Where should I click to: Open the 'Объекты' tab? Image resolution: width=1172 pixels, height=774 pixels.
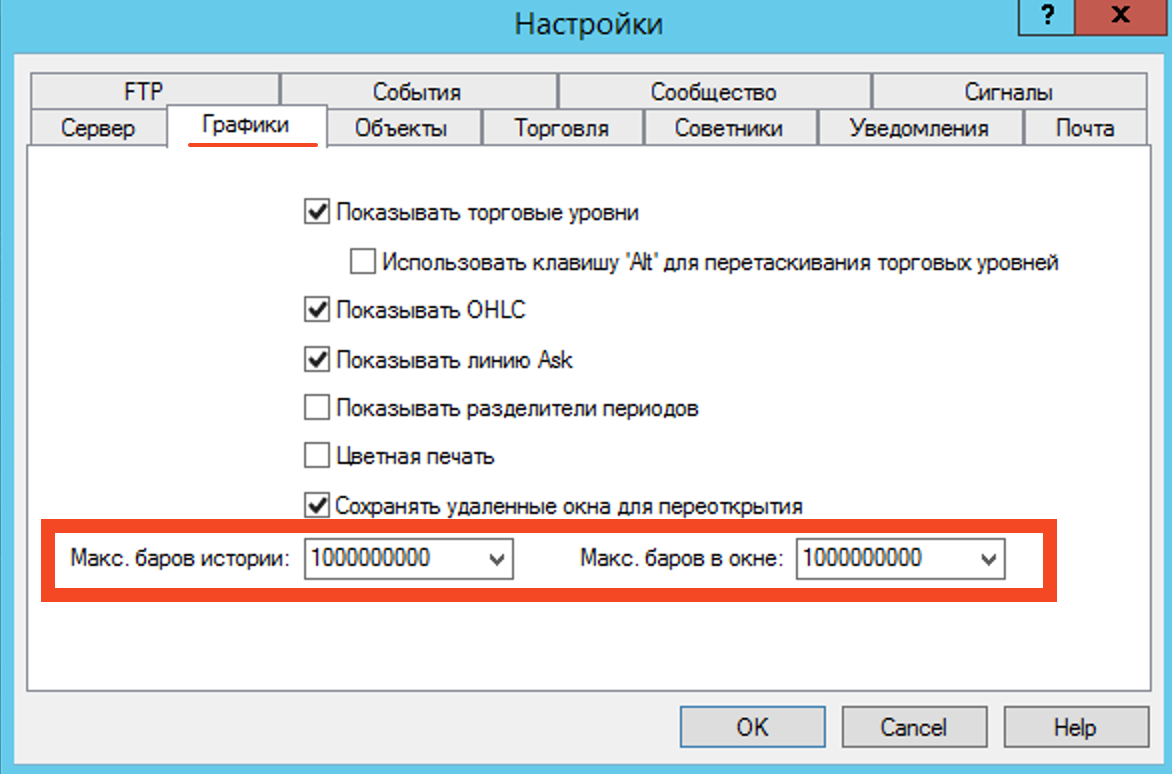tap(401, 128)
